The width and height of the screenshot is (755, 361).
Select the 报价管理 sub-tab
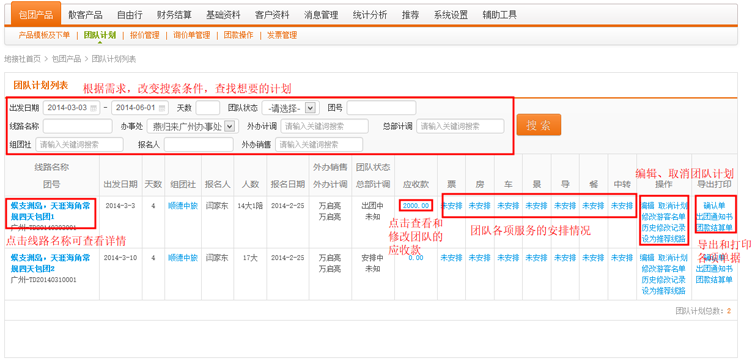[x=144, y=35]
